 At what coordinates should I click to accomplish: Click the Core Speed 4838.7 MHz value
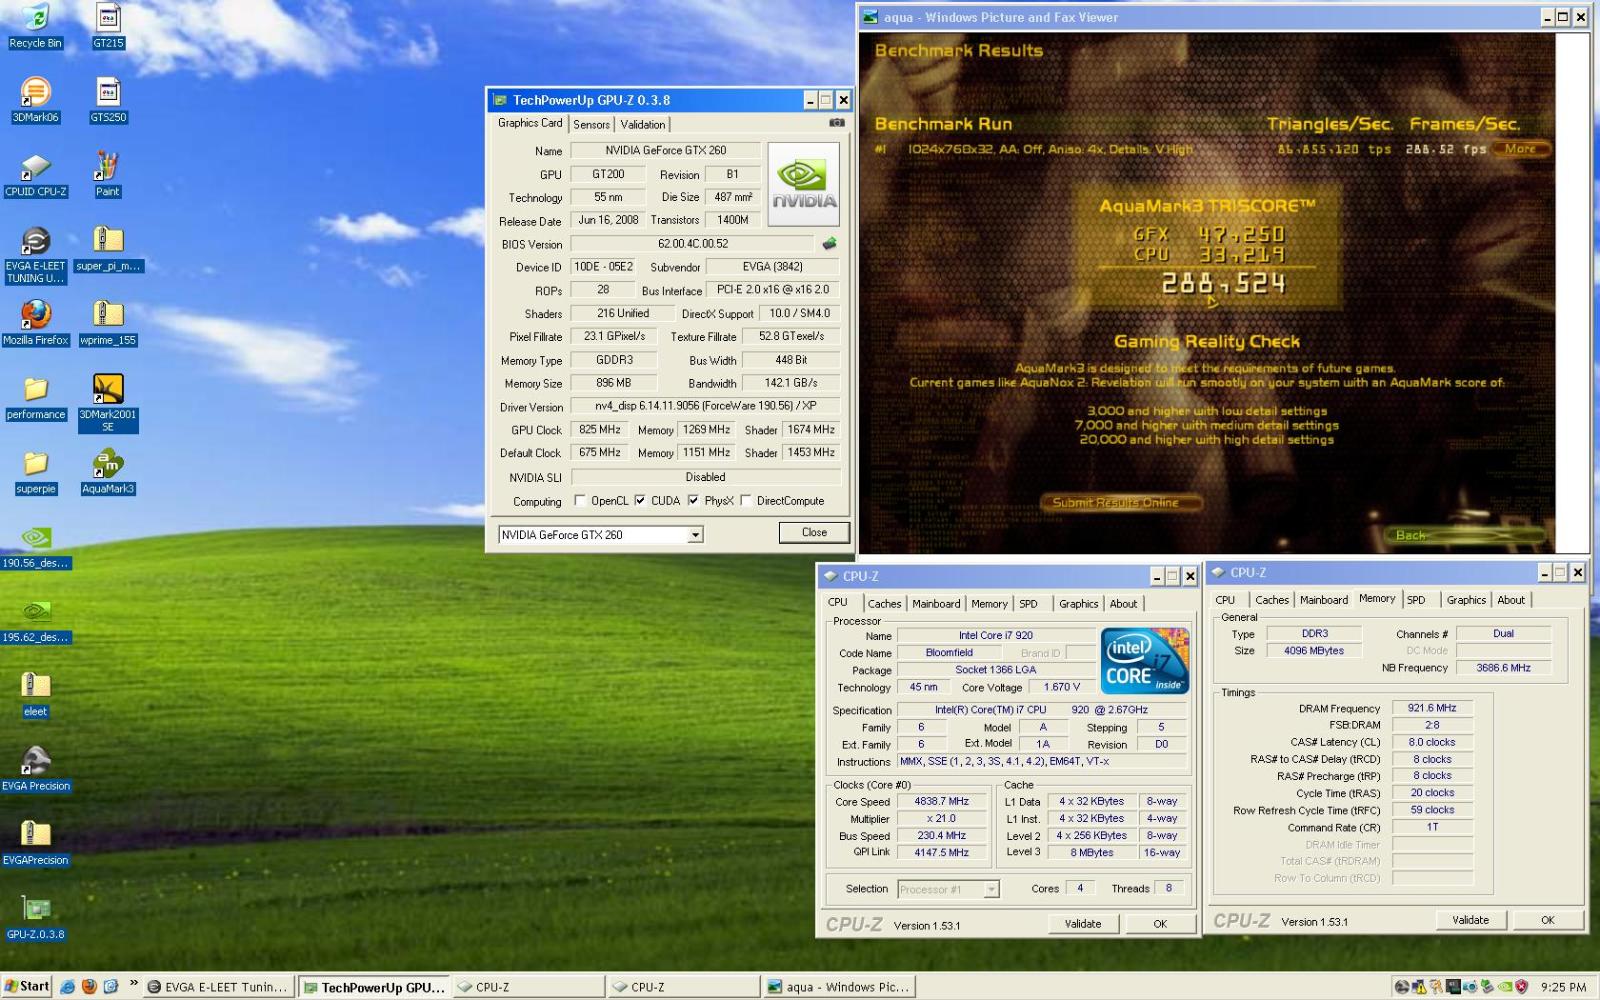click(942, 802)
